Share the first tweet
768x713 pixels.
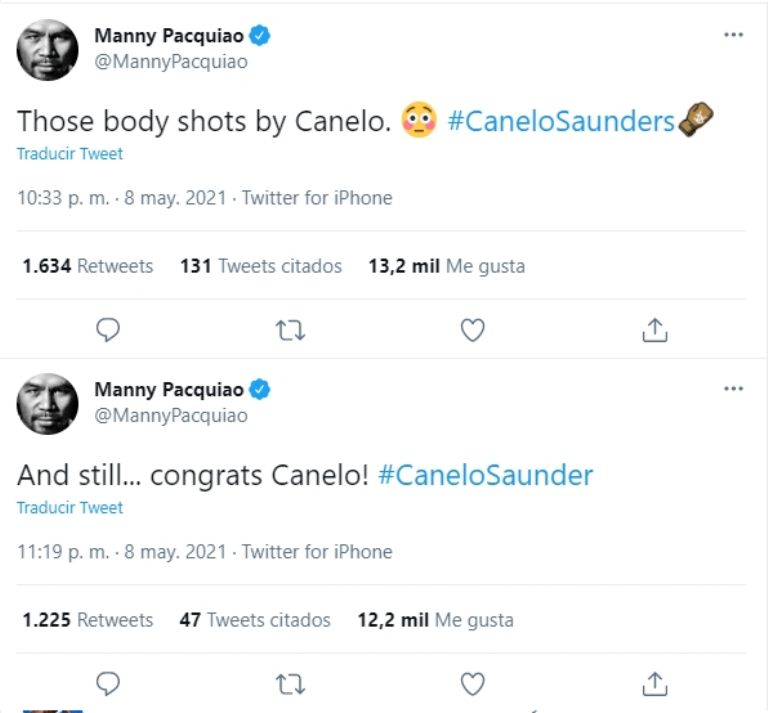click(x=654, y=329)
